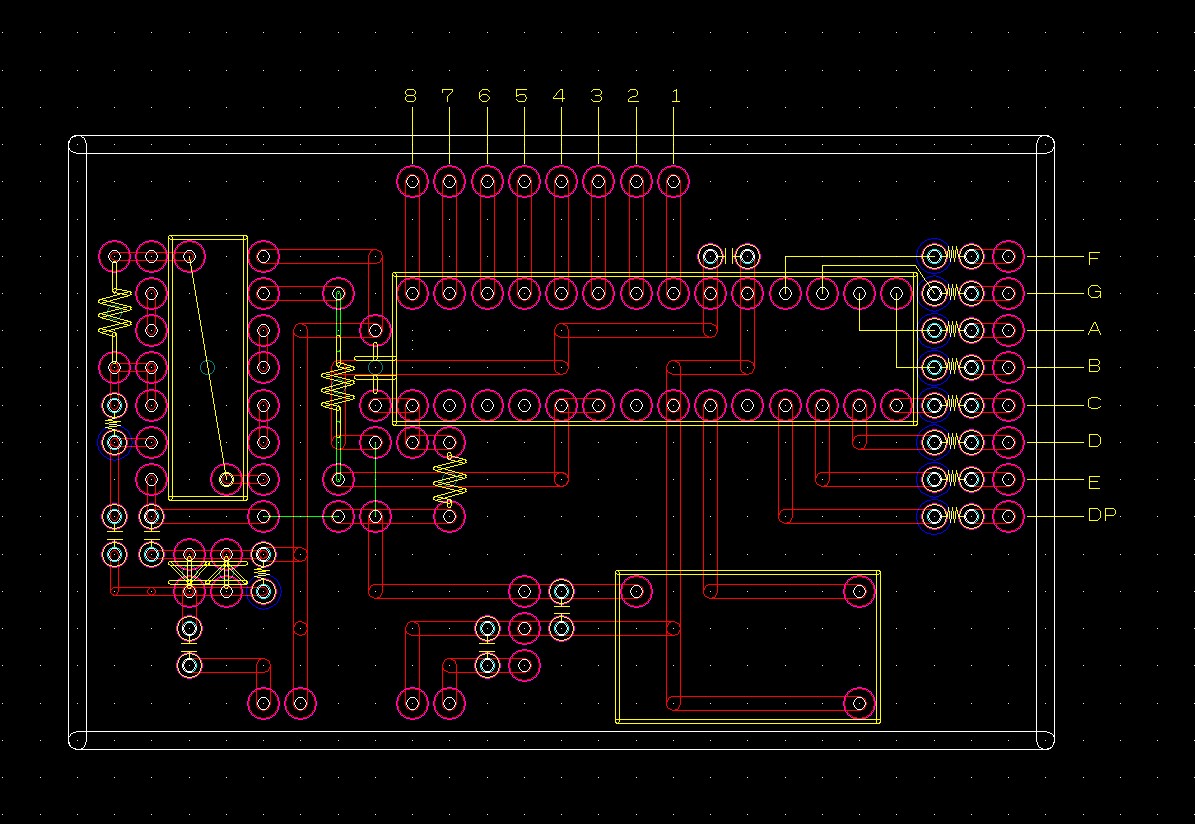Select the segment label 'C'
The width and height of the screenshot is (1195, 824).
tap(1094, 403)
